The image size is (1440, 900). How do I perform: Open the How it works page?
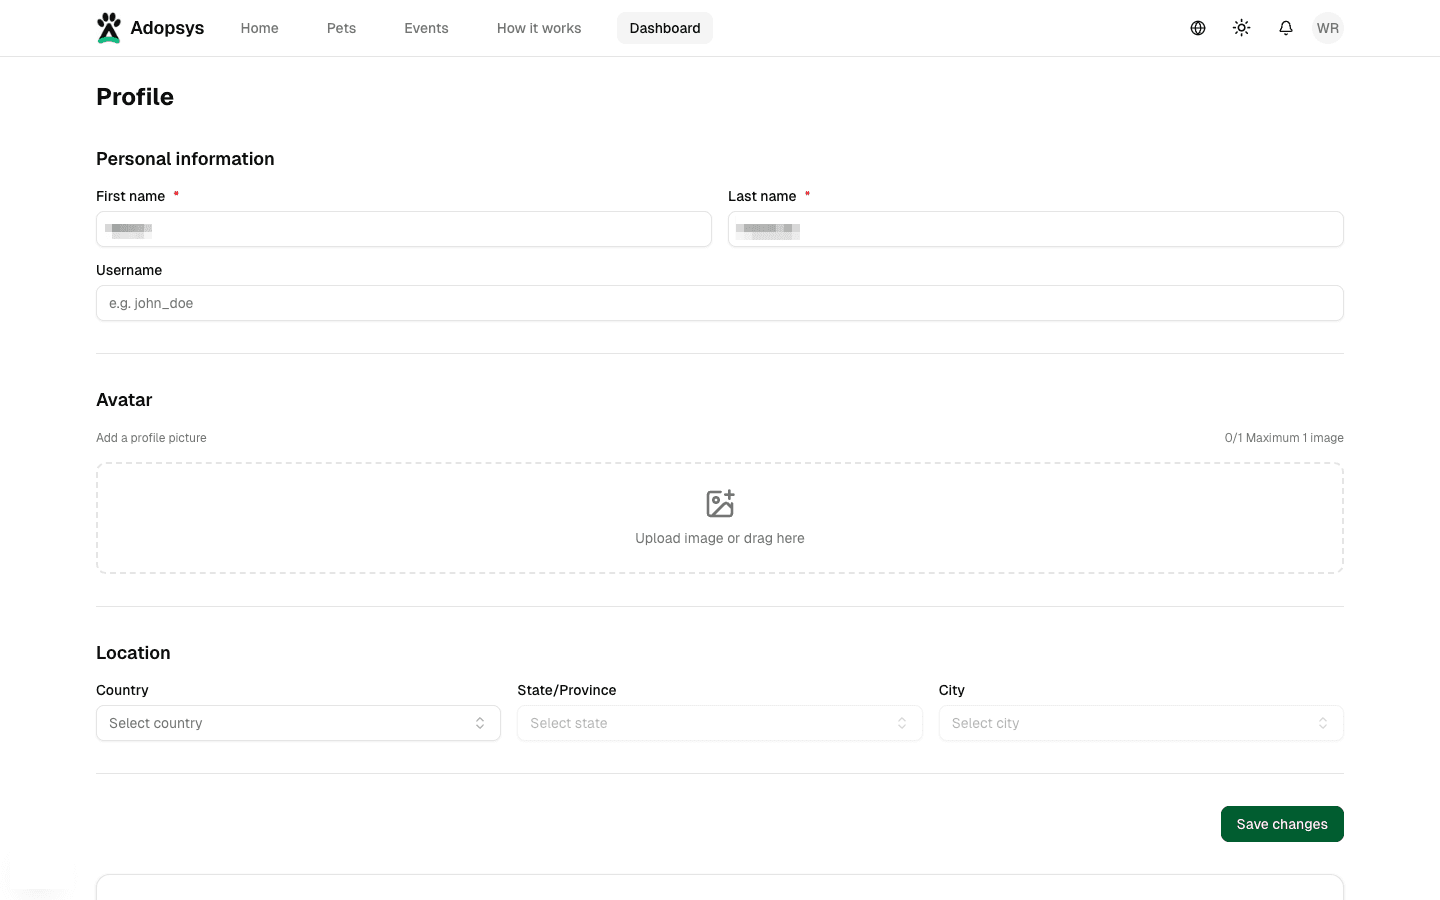click(x=539, y=28)
